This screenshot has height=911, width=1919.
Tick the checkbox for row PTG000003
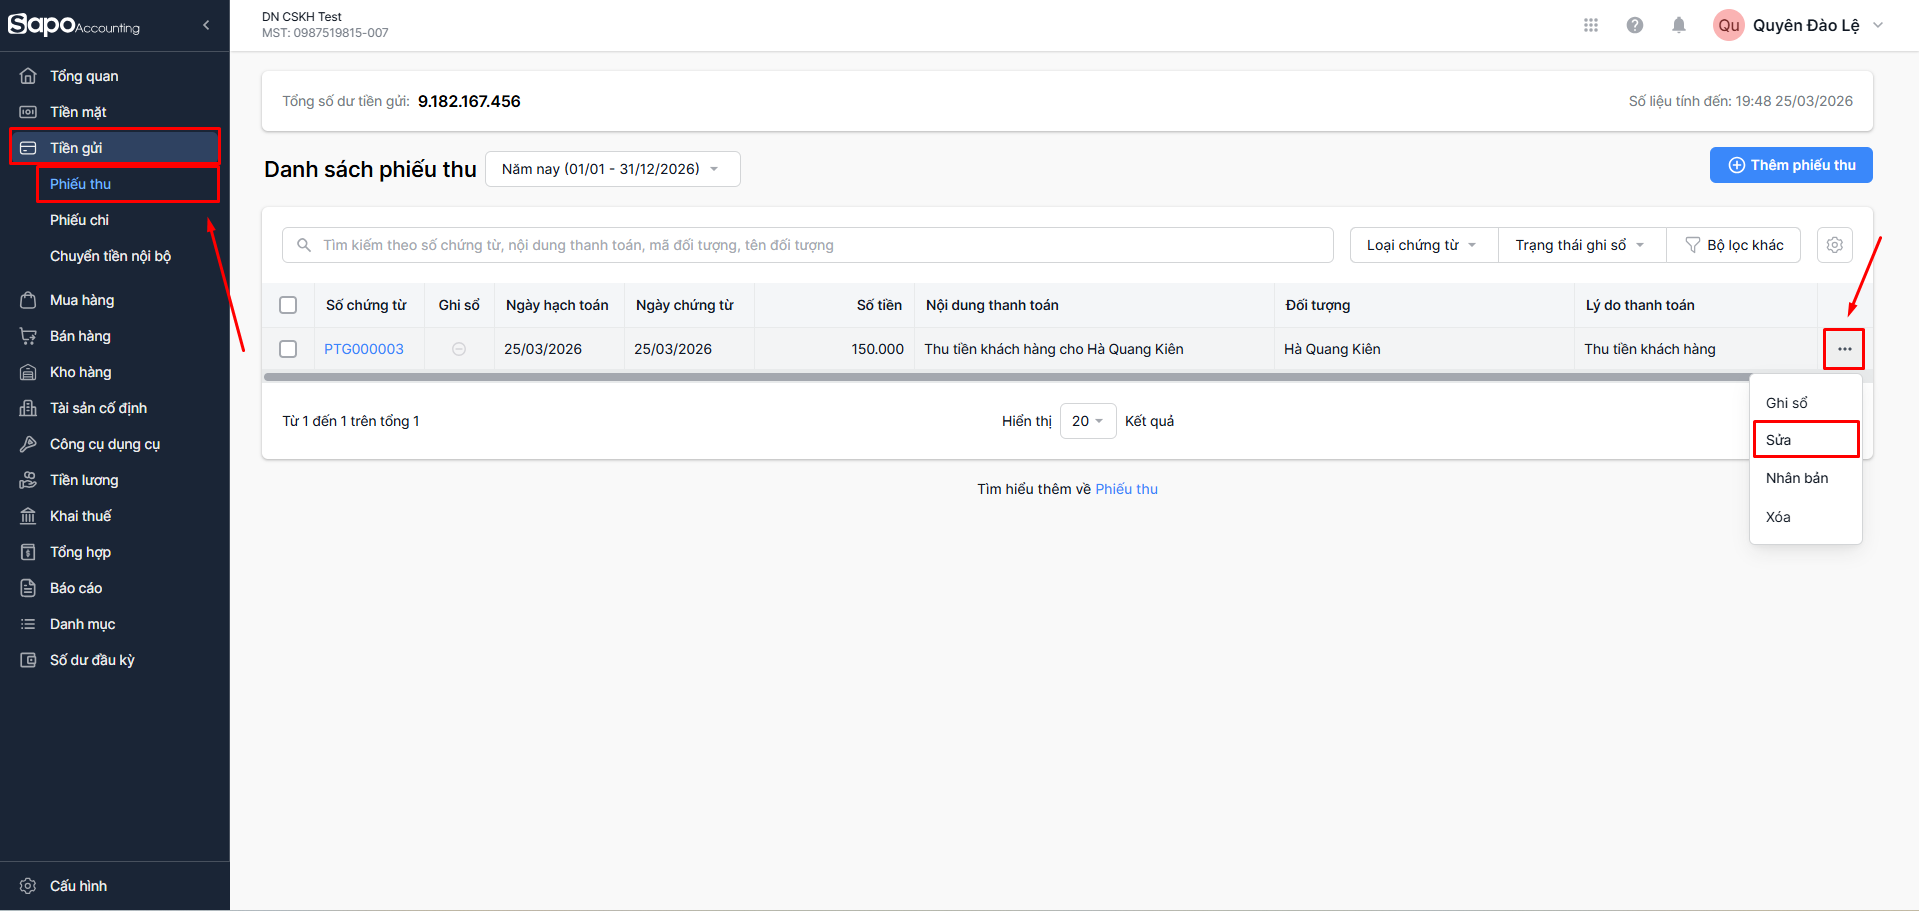pos(288,349)
